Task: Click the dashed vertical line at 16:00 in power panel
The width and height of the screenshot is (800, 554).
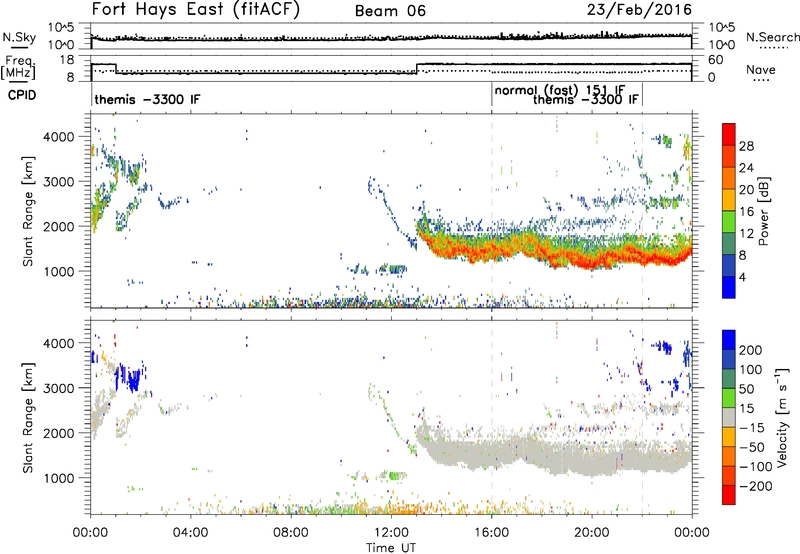Action: pyautogui.click(x=492, y=211)
